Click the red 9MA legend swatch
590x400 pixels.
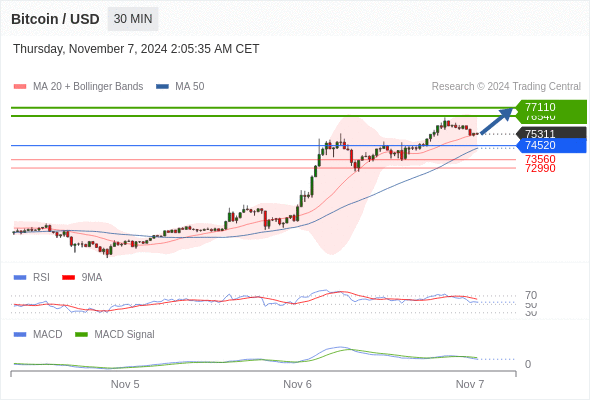(x=68, y=278)
